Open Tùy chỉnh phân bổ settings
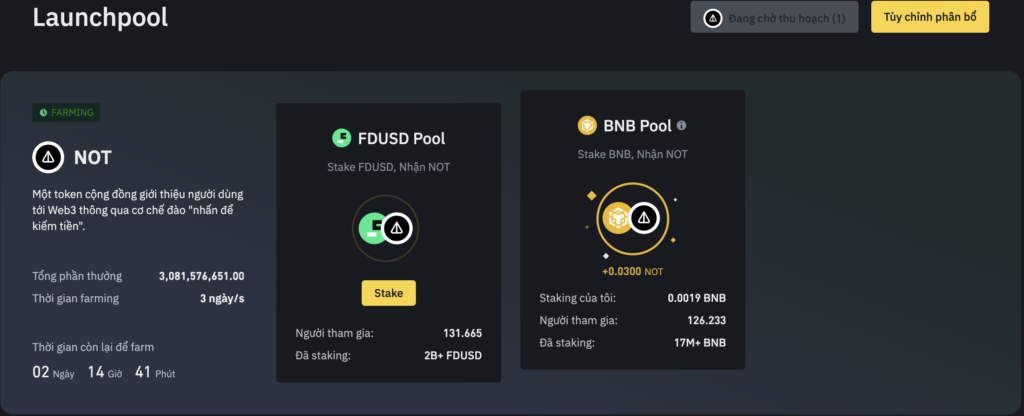The height and width of the screenshot is (416, 1024). (x=930, y=17)
